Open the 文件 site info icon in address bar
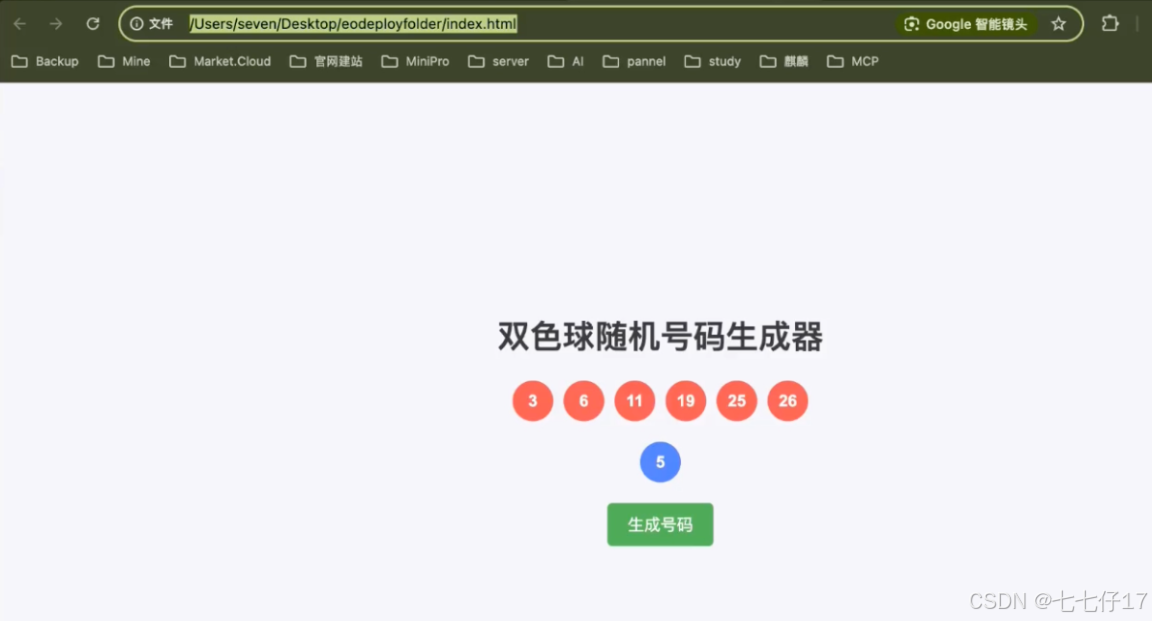The width and height of the screenshot is (1152, 621). tap(137, 23)
